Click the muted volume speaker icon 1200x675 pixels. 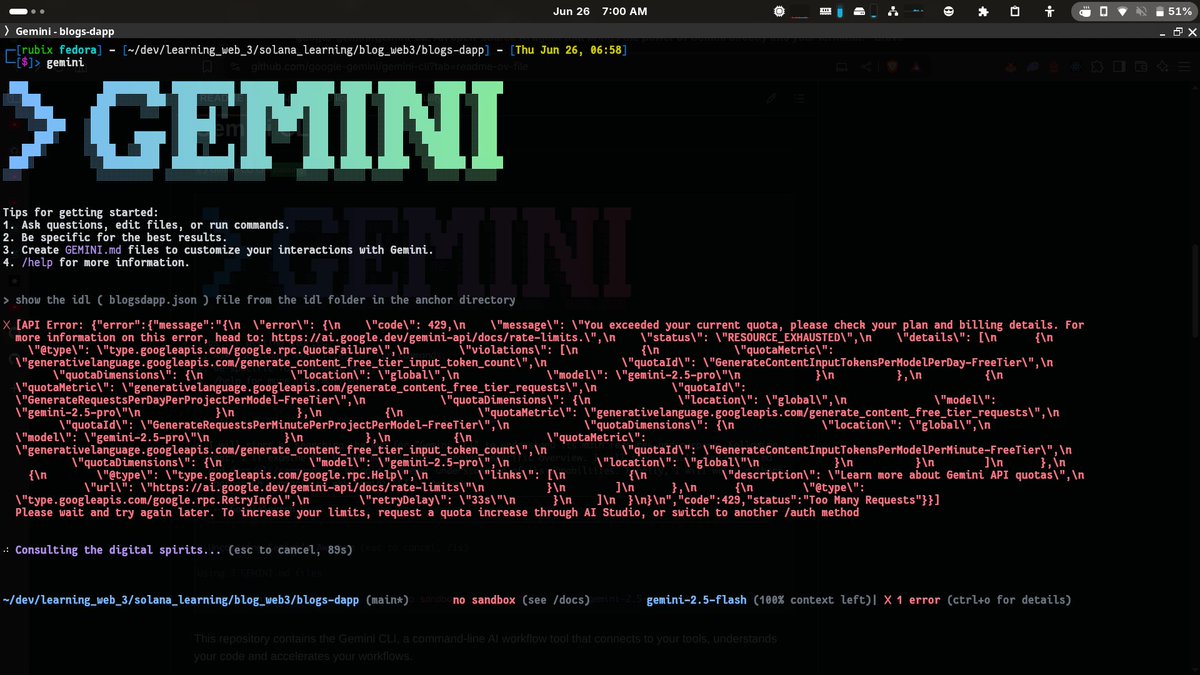1140,11
